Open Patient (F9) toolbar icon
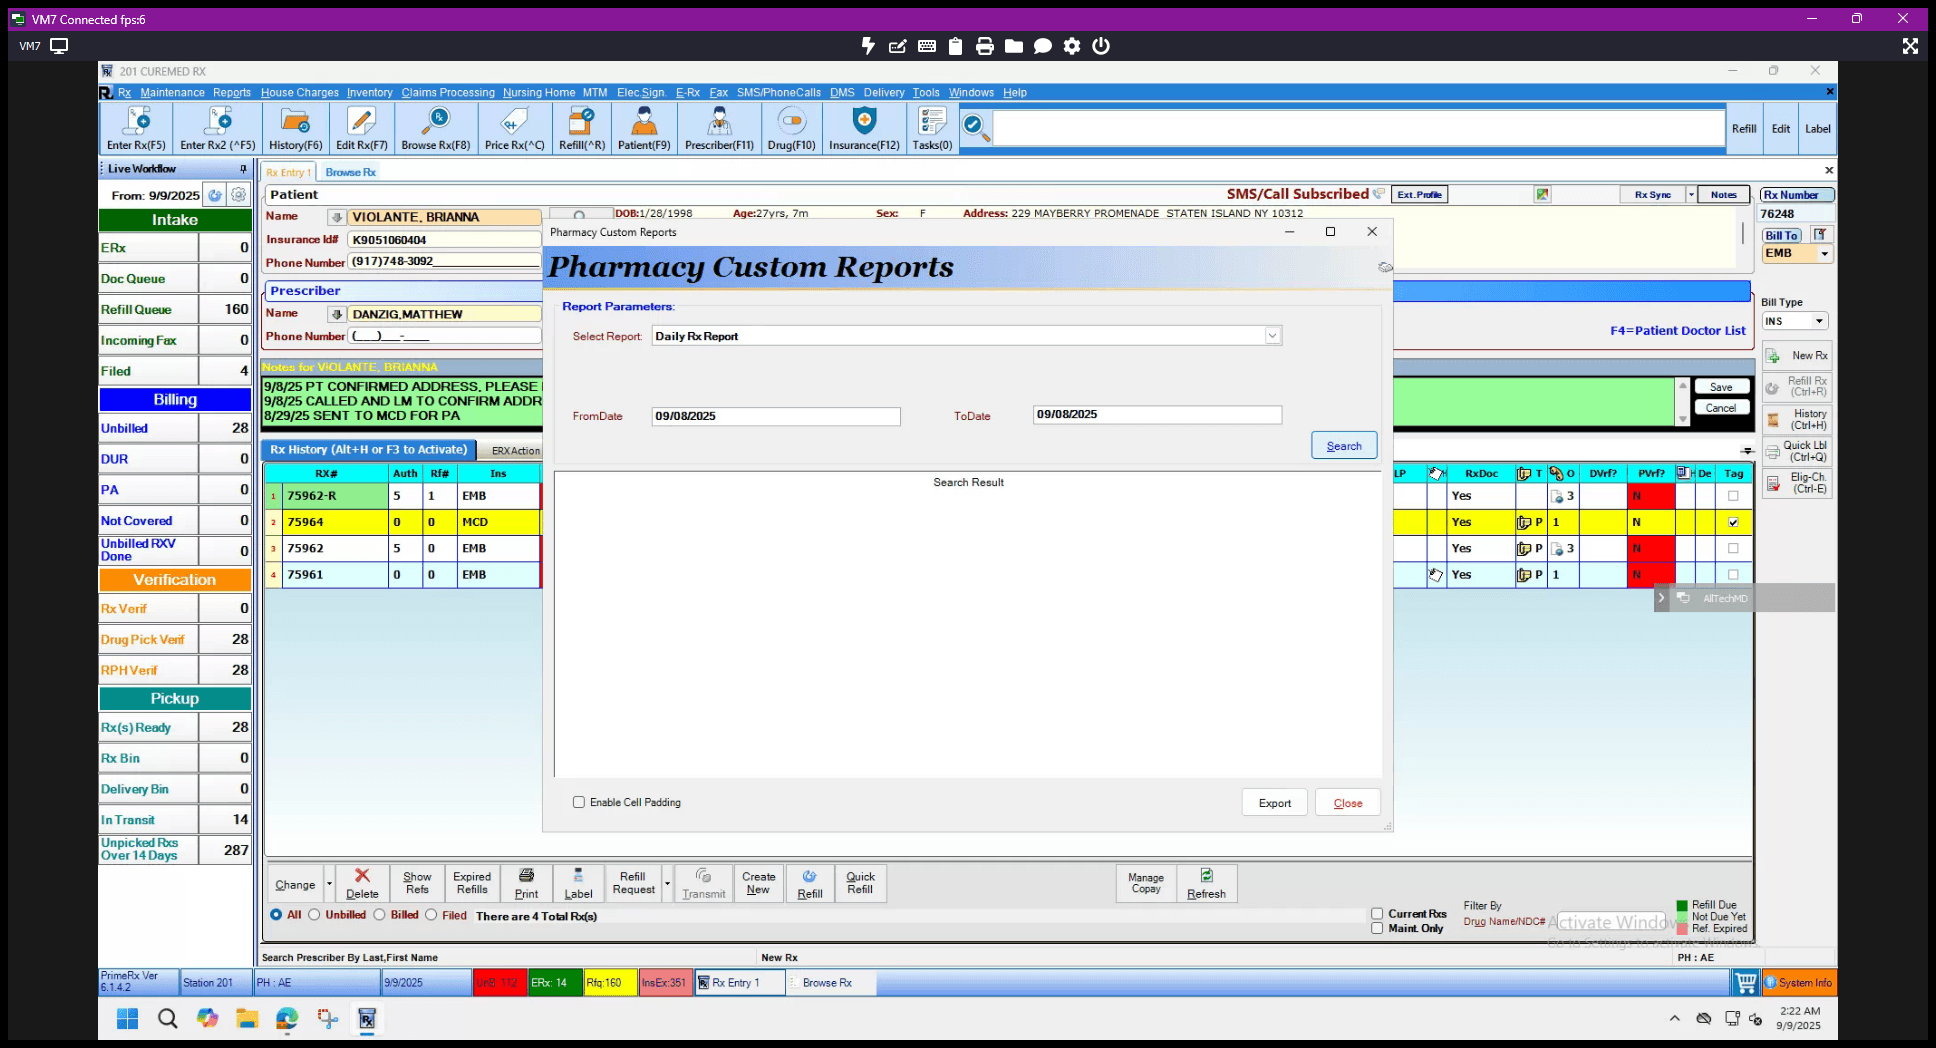 [x=644, y=128]
